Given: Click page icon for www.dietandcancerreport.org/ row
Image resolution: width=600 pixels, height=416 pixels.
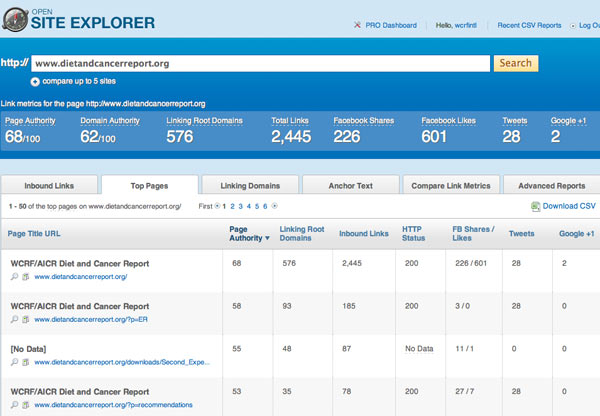Looking at the screenshot, I should [26, 276].
